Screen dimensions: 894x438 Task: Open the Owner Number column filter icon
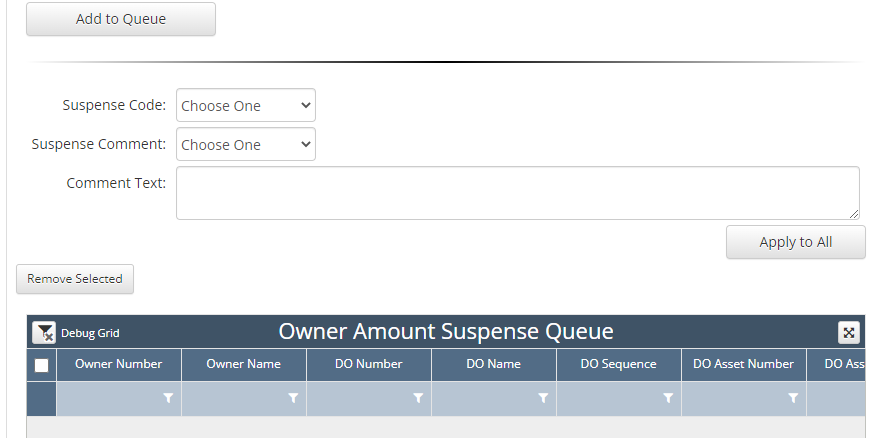pyautogui.click(x=168, y=398)
